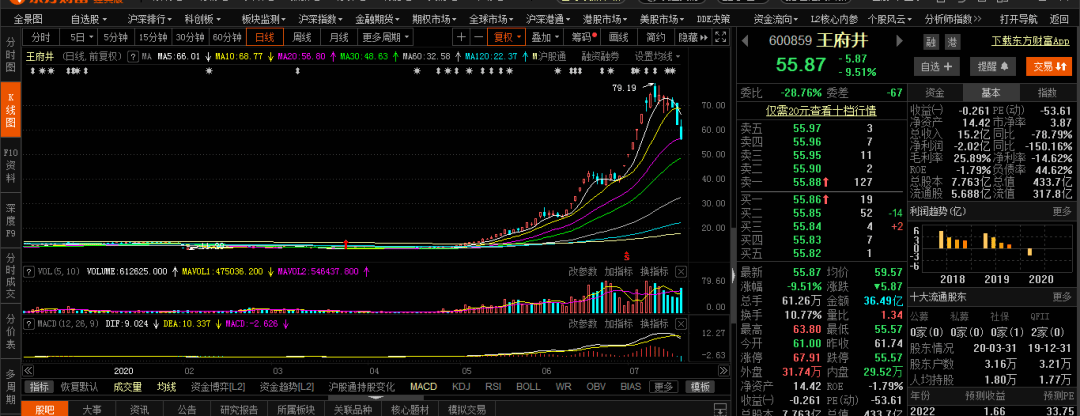Toggle the MACD indicator
This screenshot has height=416, width=1080.
point(423,387)
